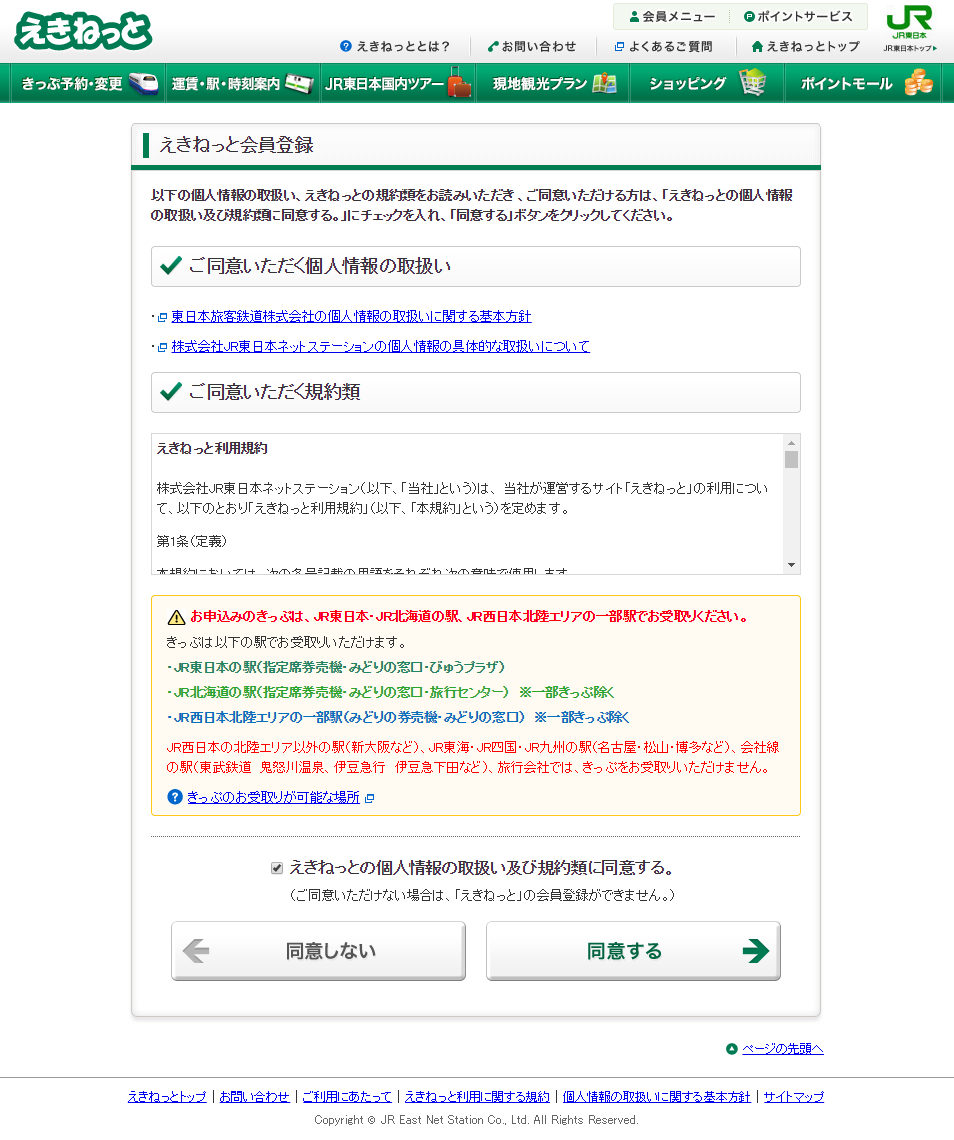Screen dimensions: 954x1140
Task: Open JR東日本国内ツアー tab
Action: click(x=398, y=84)
